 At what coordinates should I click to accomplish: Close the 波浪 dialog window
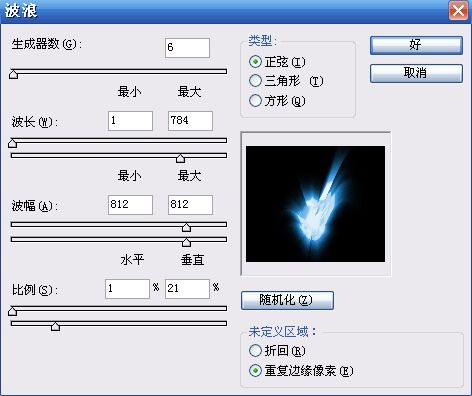point(458,11)
